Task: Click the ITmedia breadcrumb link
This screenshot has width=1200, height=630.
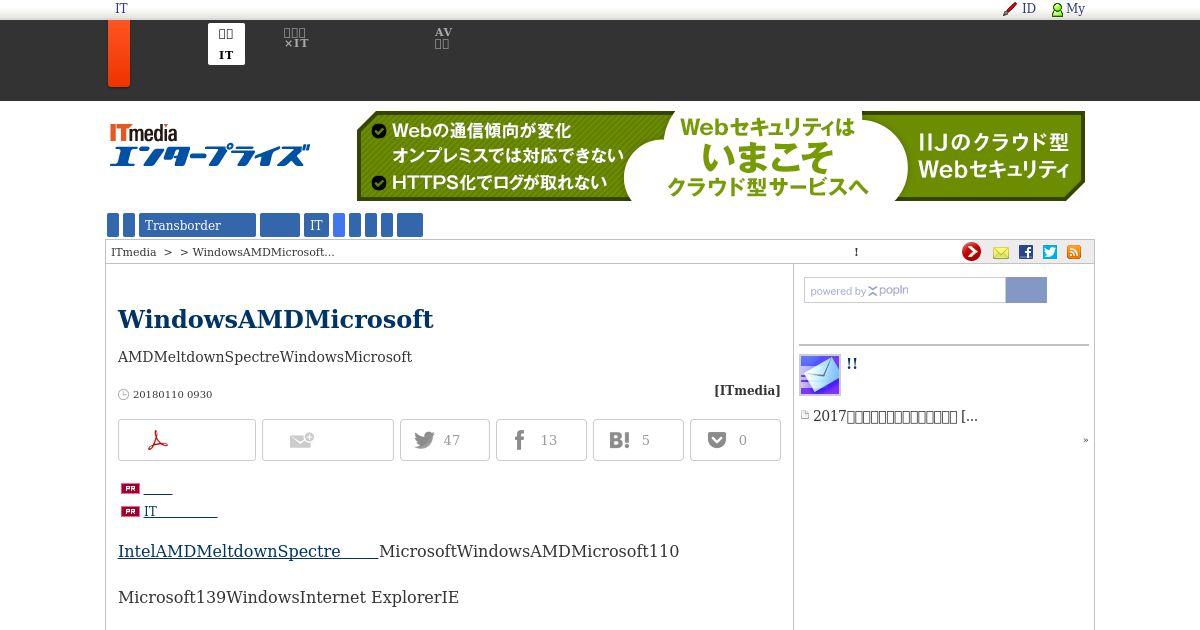Action: coord(133,252)
